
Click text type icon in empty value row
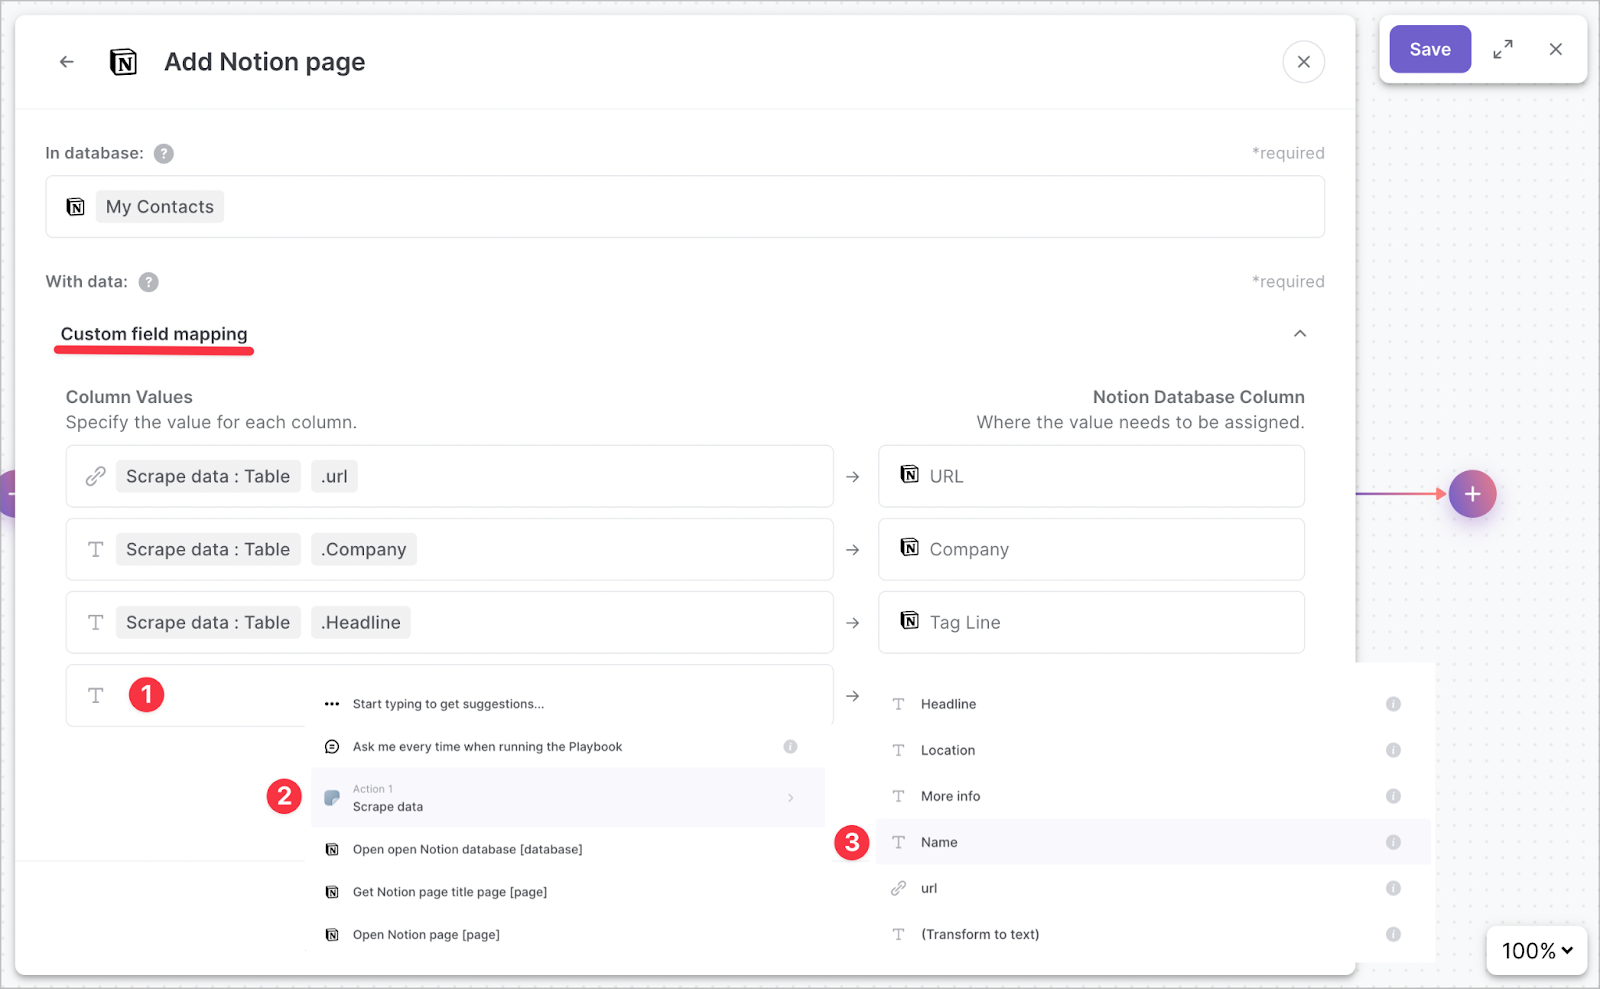(x=96, y=696)
